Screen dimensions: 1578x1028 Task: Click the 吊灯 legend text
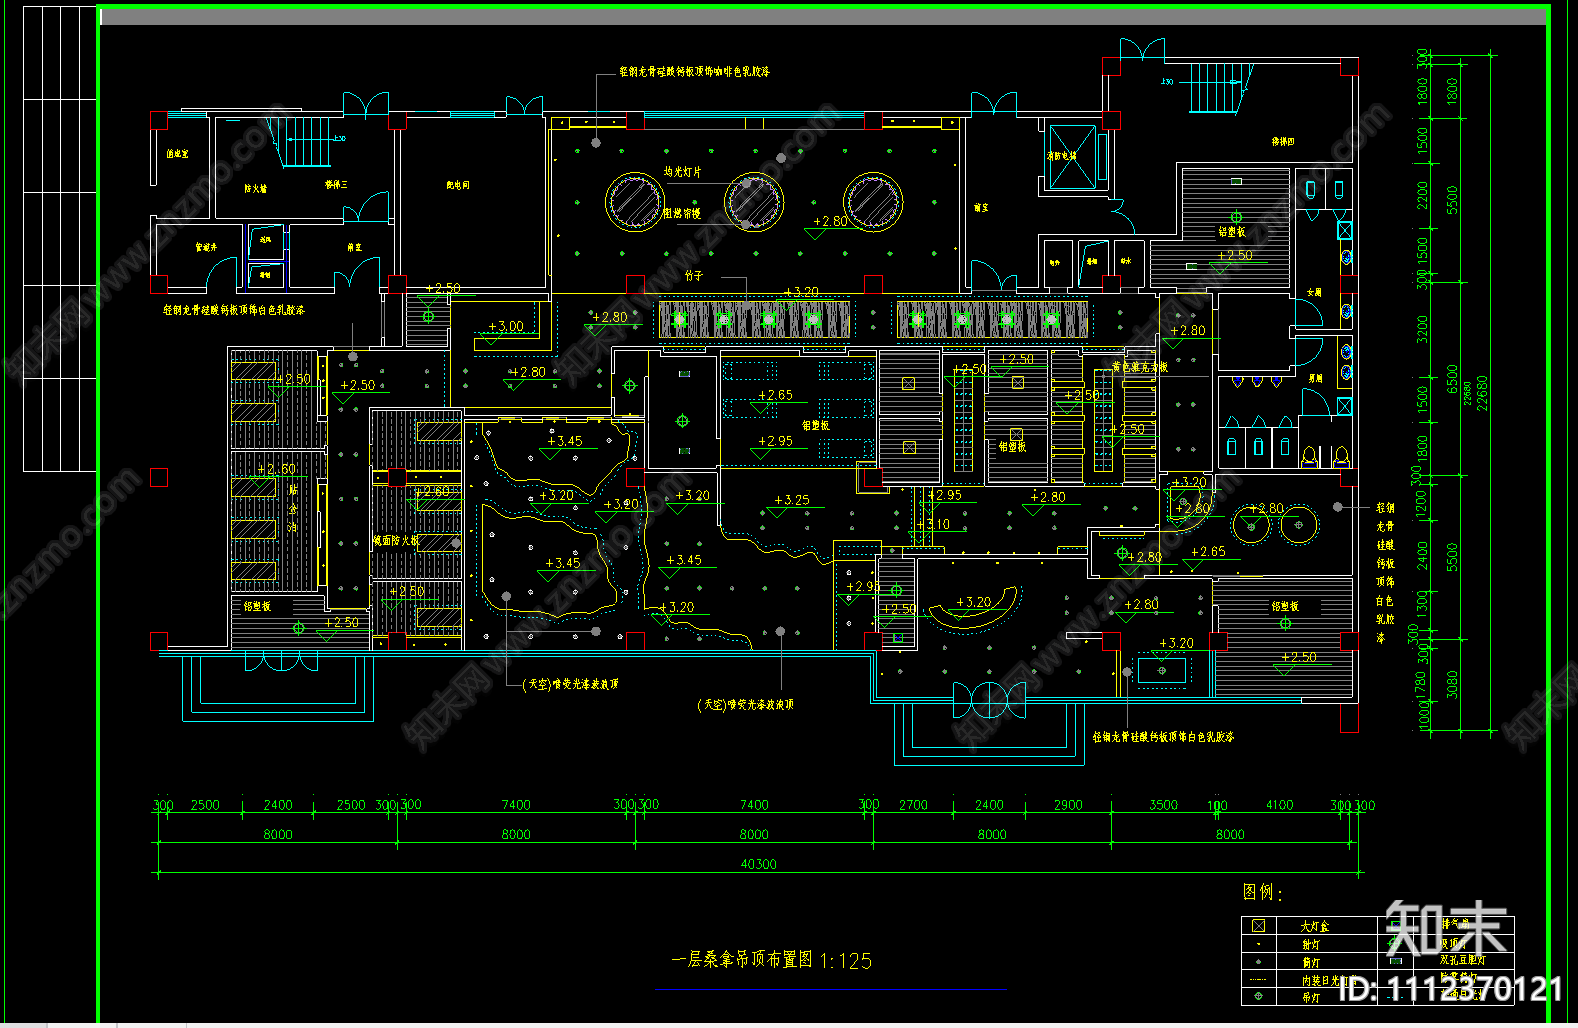click(x=1310, y=997)
